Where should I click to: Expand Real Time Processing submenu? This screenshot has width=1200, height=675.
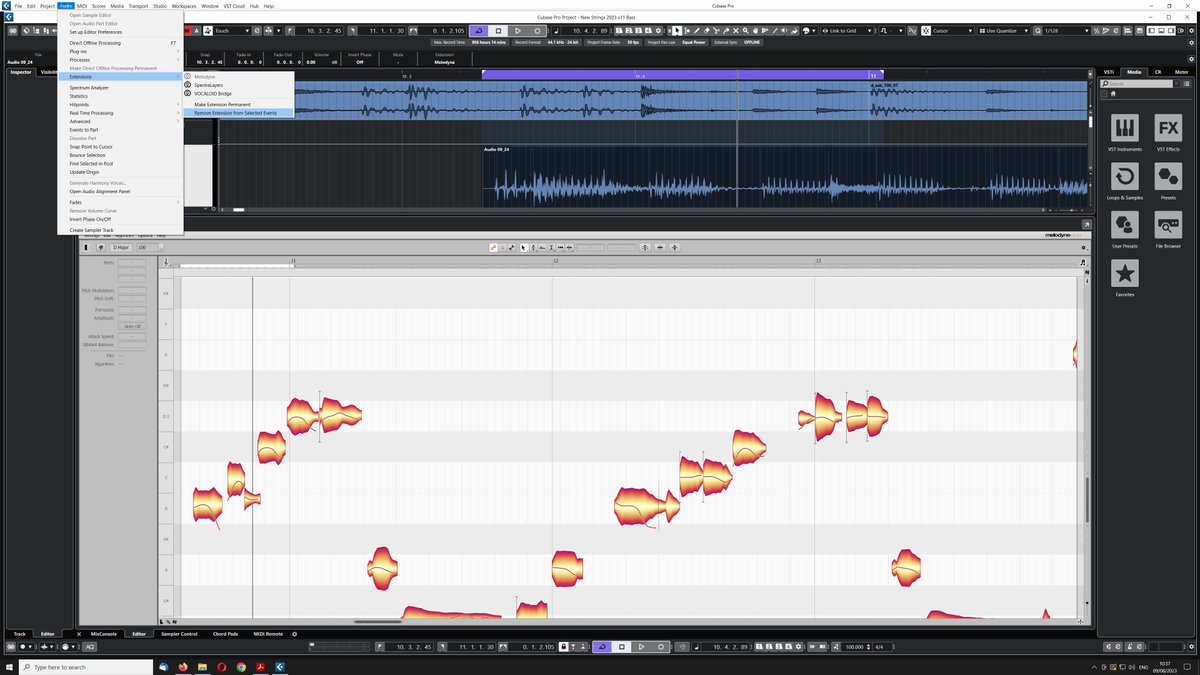pos(120,113)
